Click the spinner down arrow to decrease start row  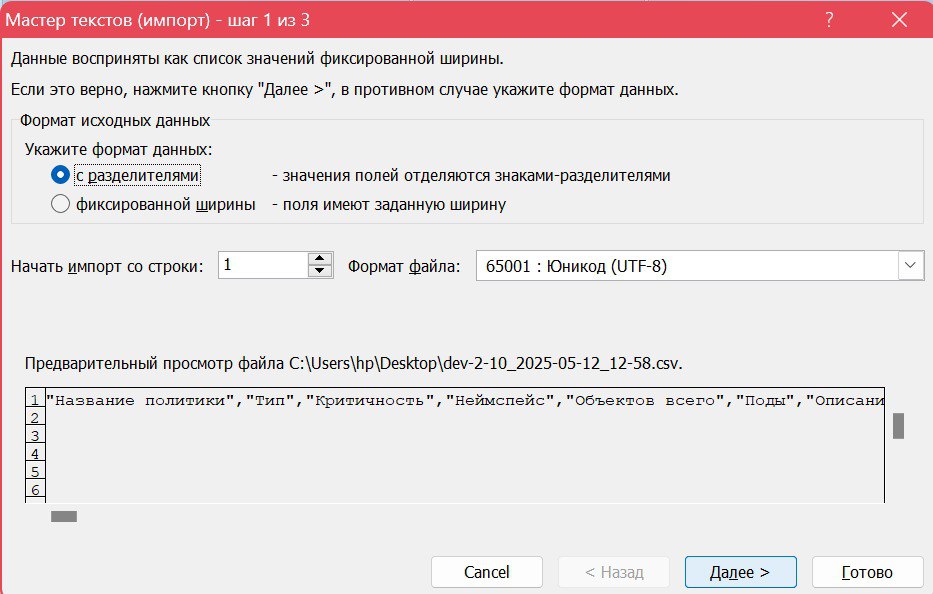(322, 272)
